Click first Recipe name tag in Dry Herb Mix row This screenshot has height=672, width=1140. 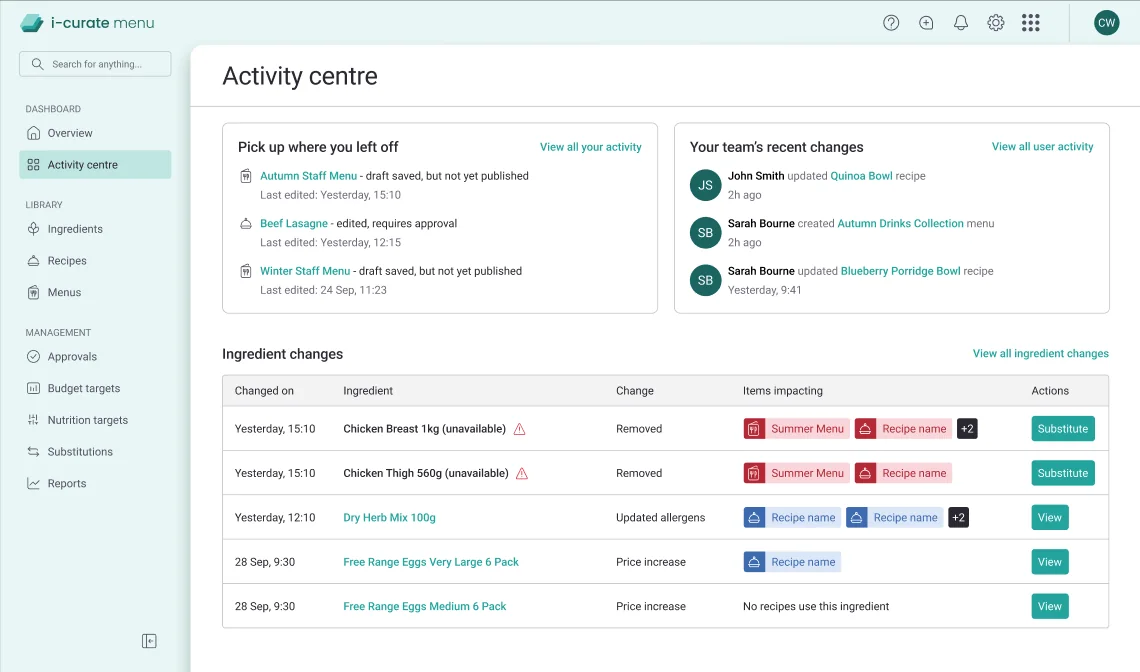792,518
